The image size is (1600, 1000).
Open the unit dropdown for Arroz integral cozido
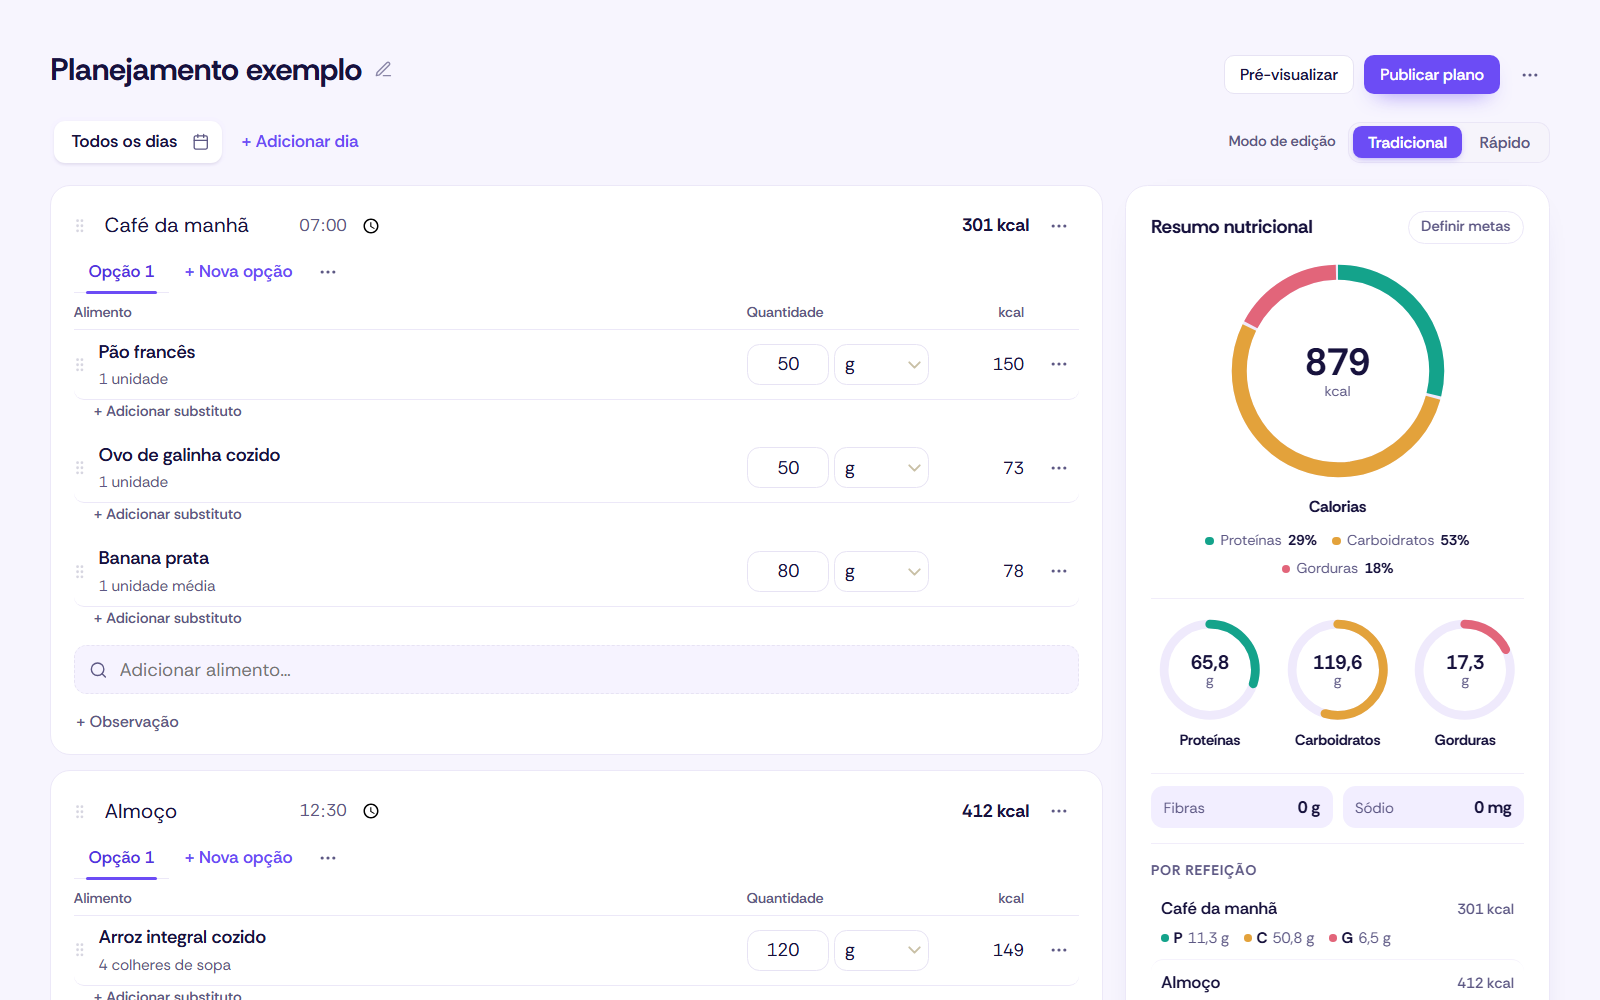tap(881, 950)
